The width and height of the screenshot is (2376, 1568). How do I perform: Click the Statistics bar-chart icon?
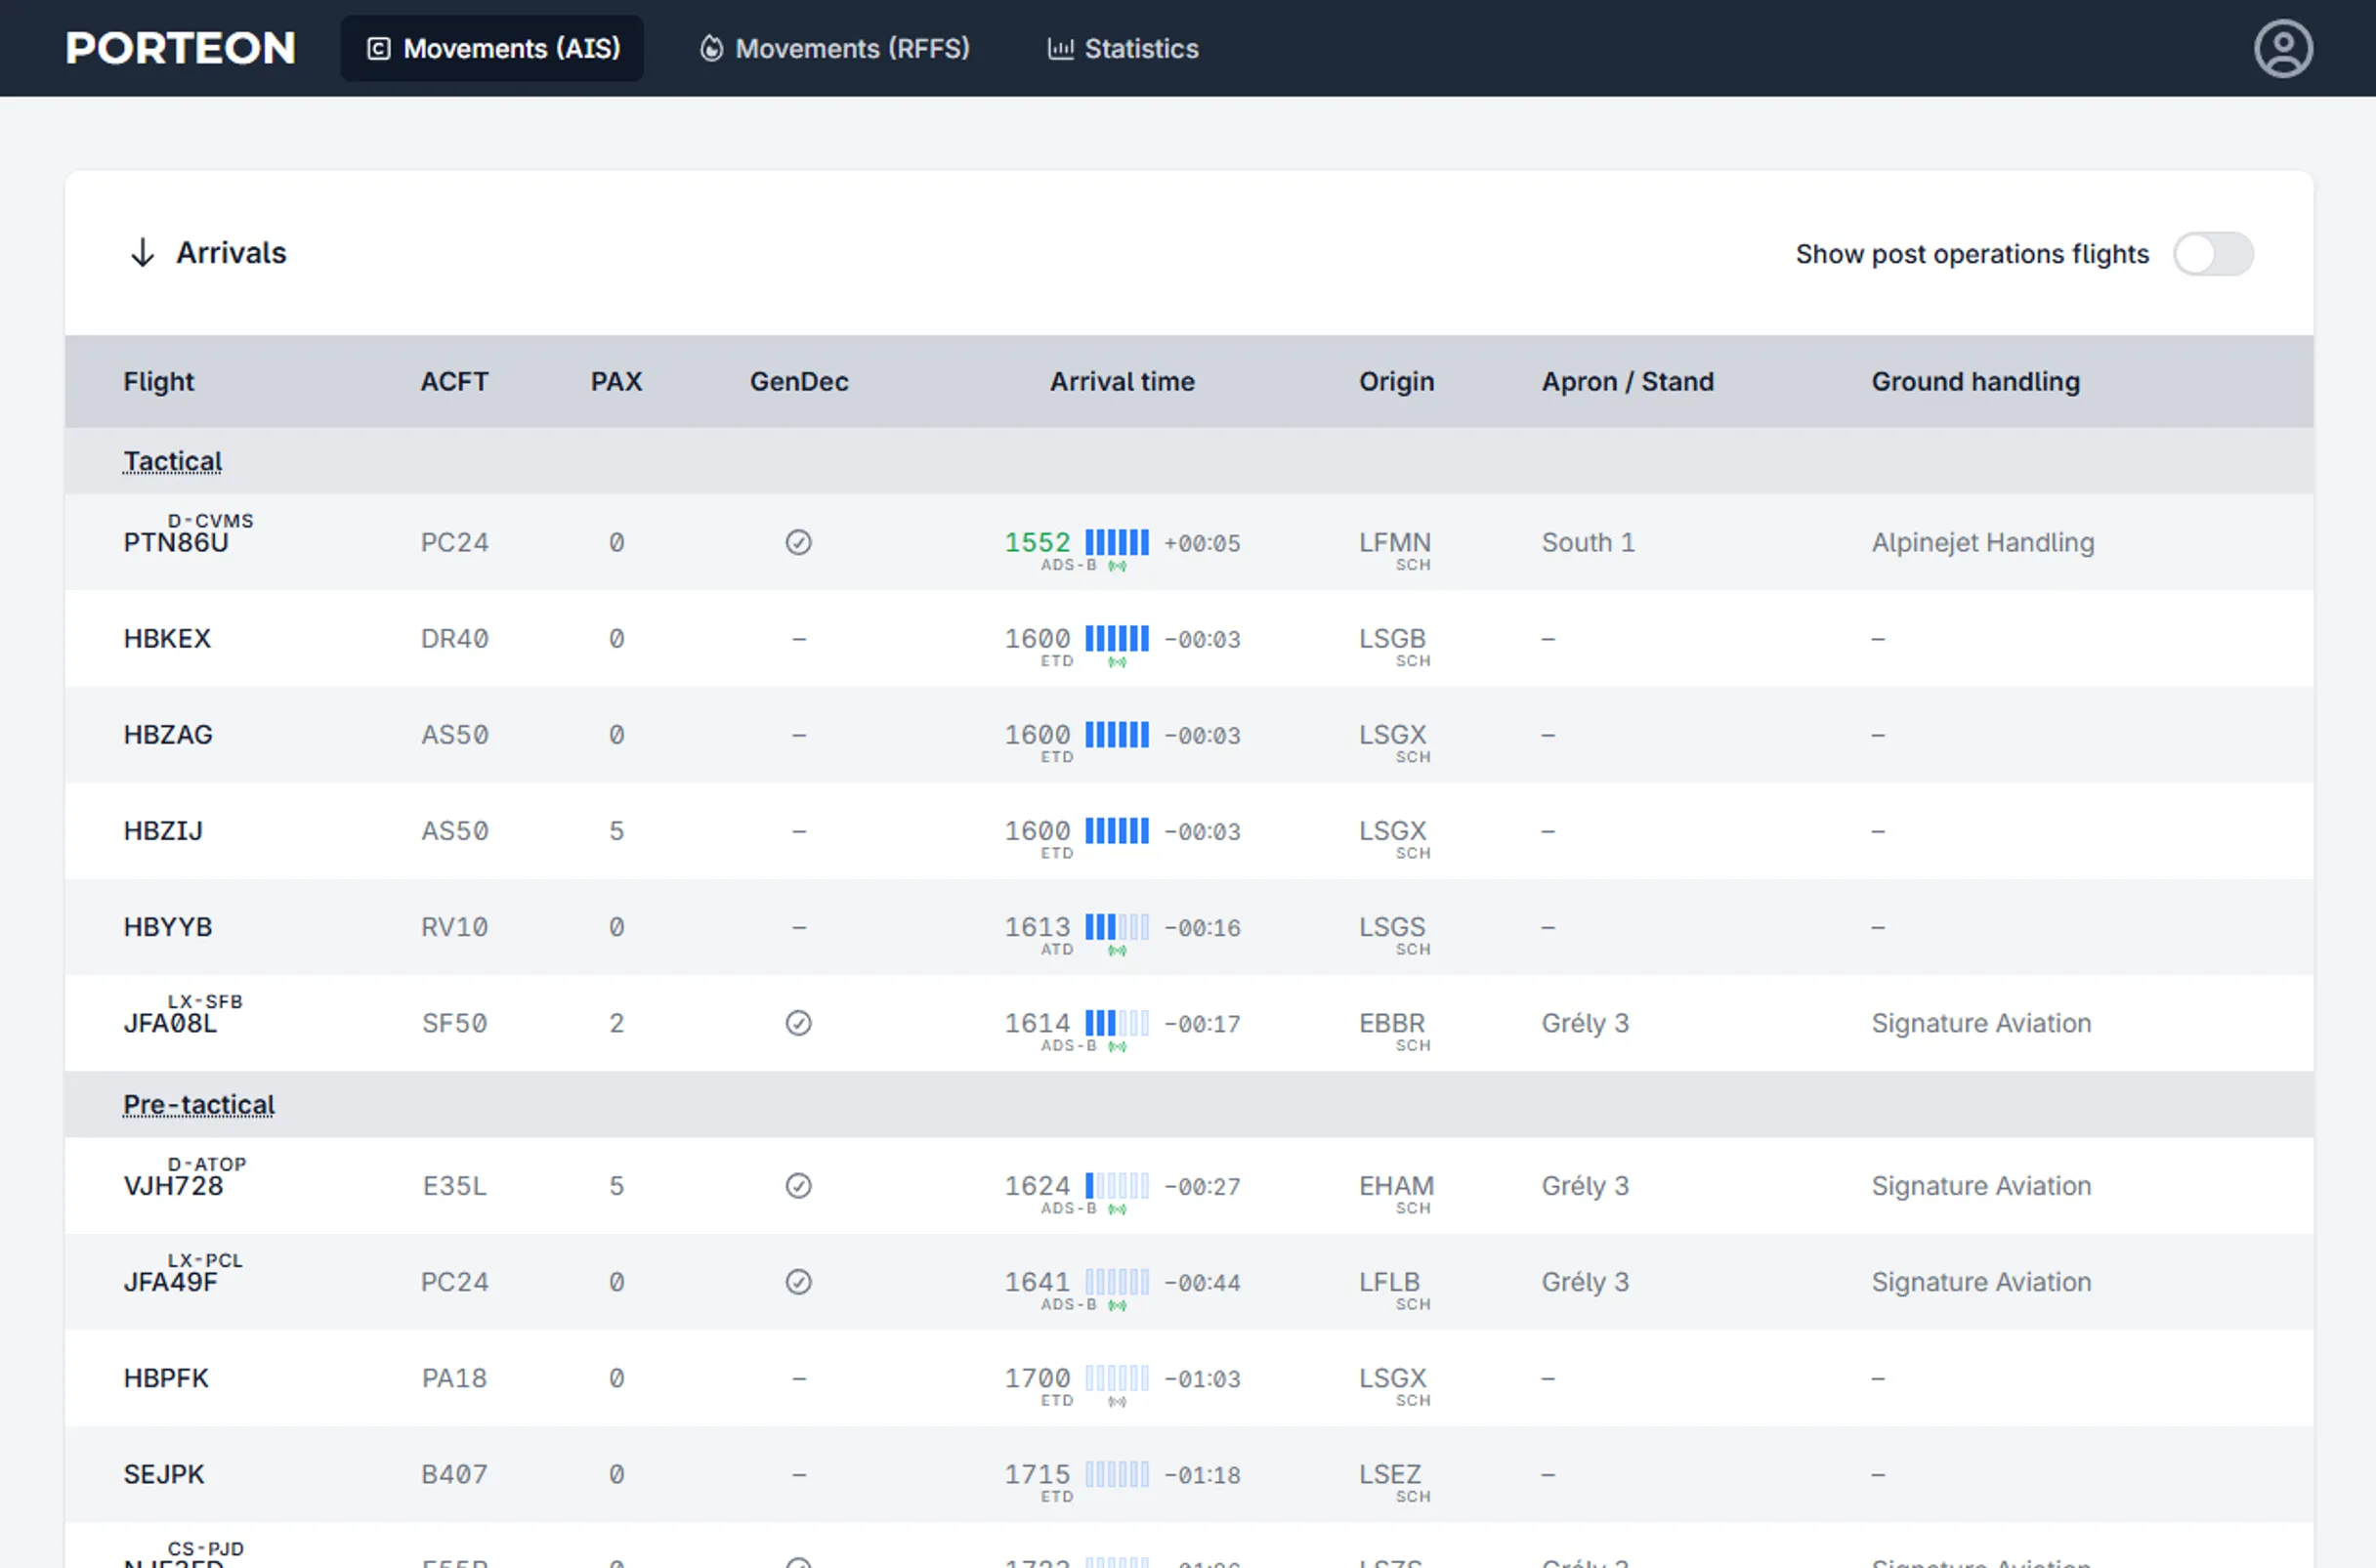pos(1059,48)
